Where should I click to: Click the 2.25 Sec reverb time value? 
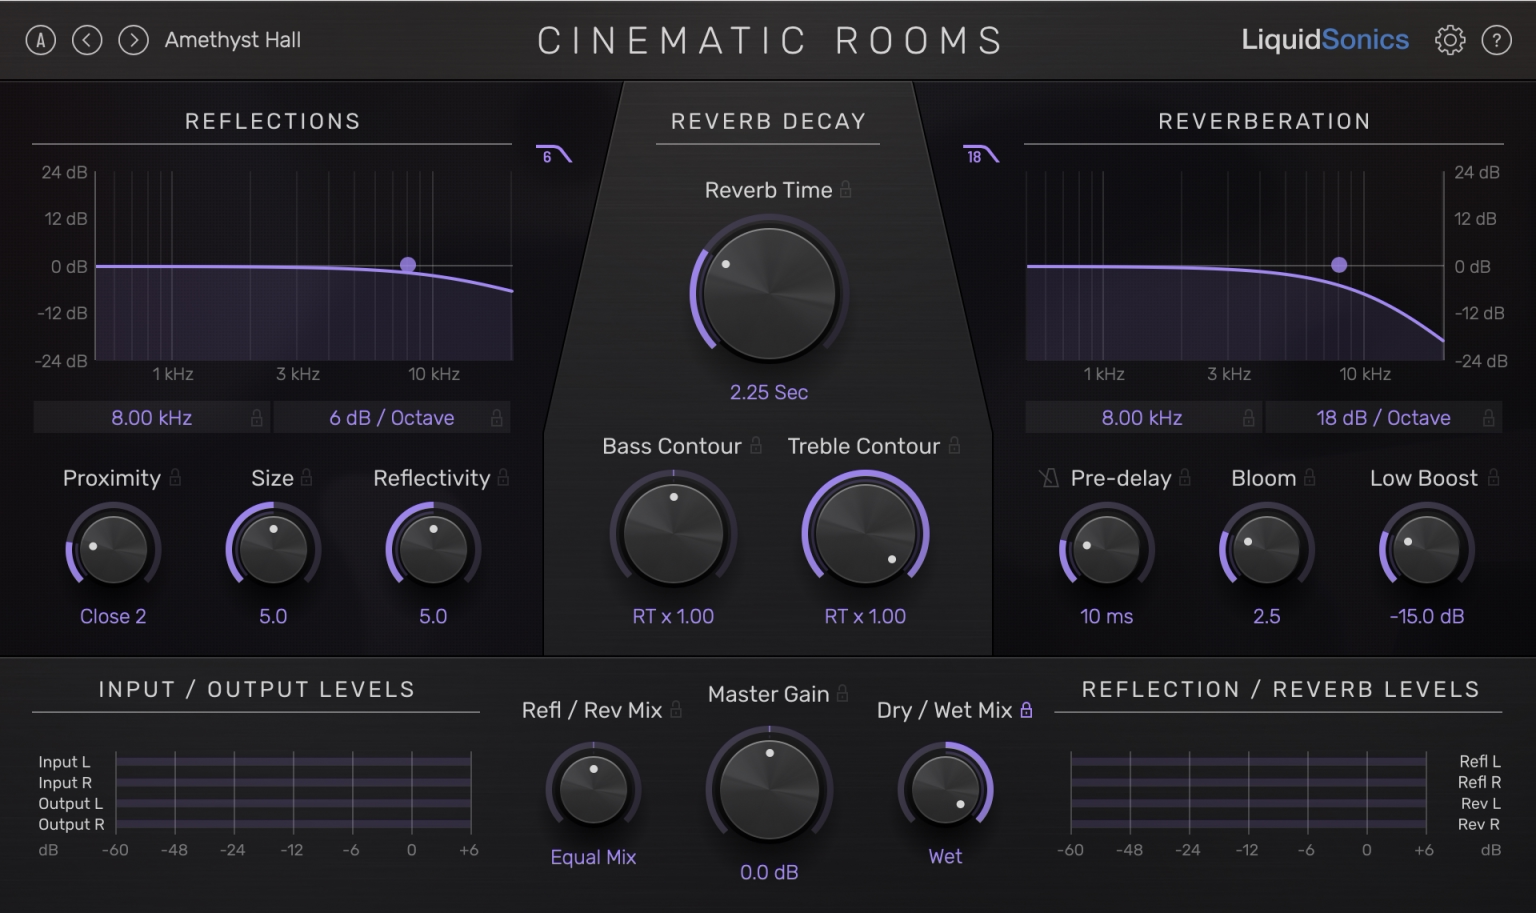(x=769, y=392)
